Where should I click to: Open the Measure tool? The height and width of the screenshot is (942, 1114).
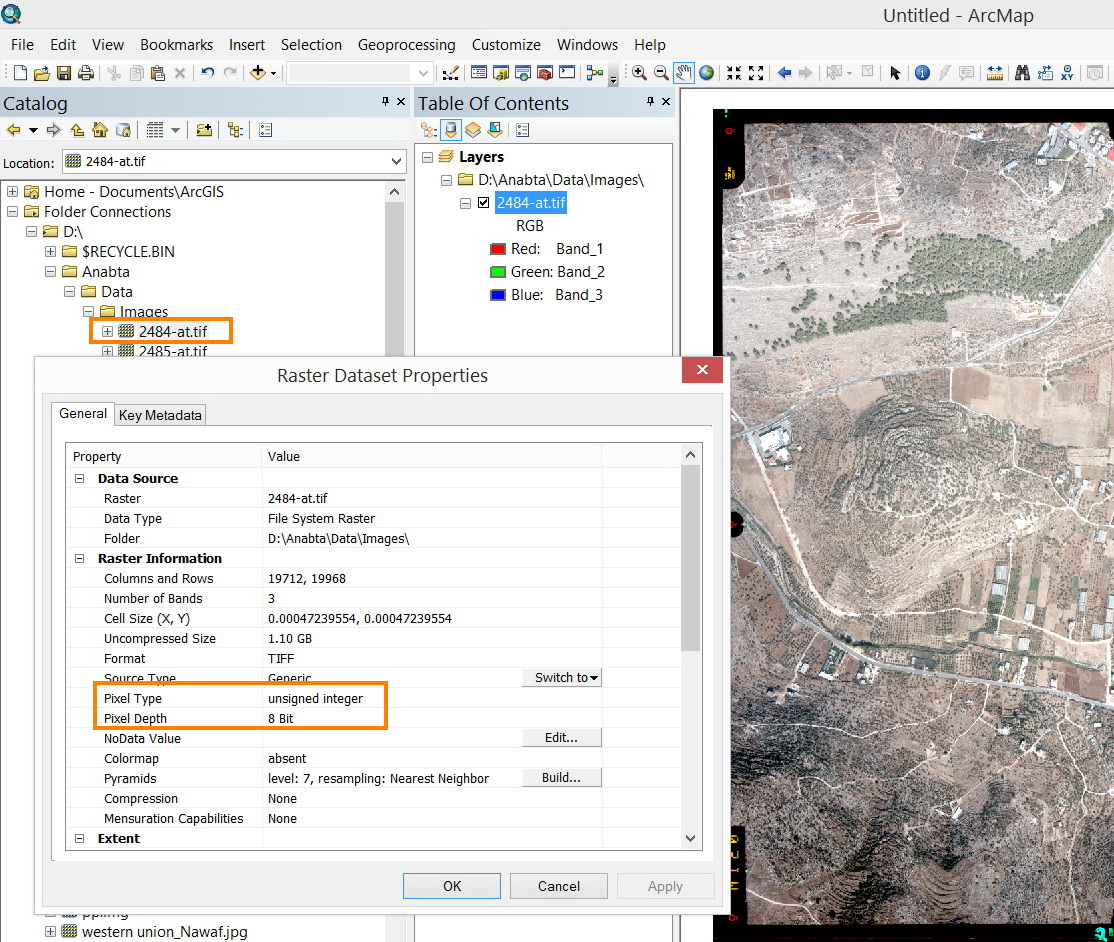click(995, 72)
